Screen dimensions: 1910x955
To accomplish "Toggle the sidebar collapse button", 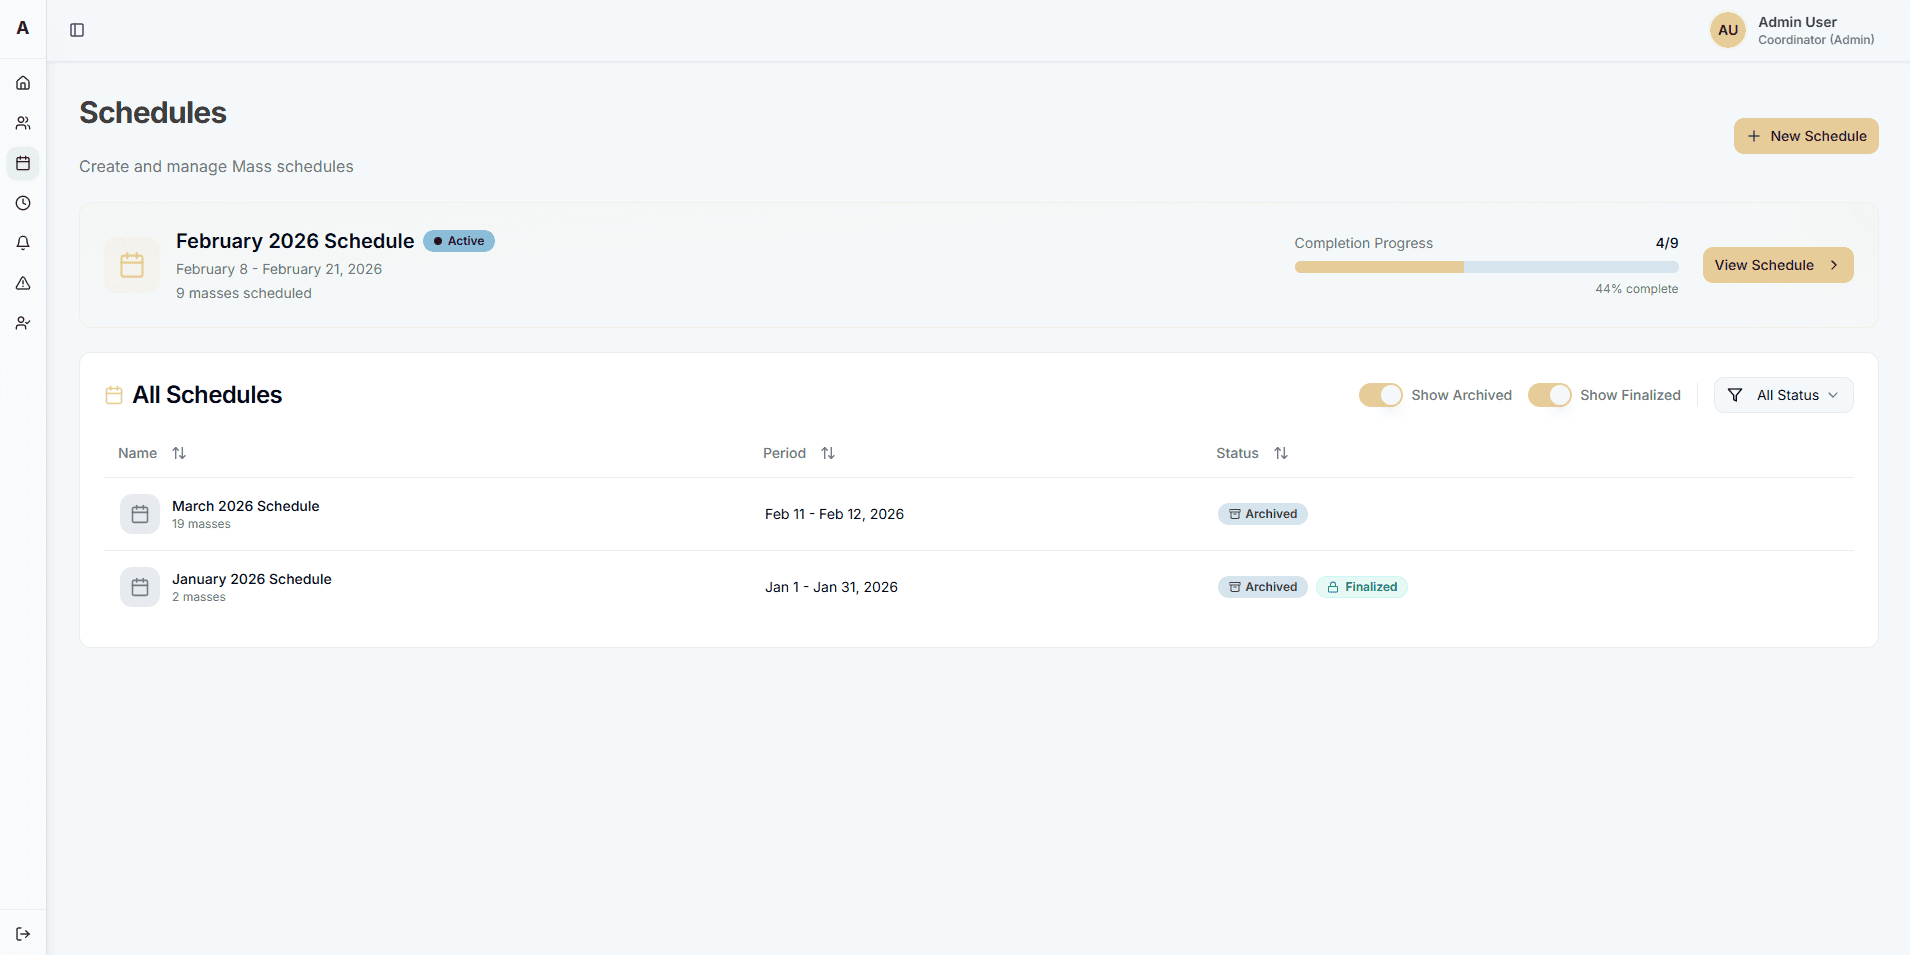I will (x=77, y=30).
